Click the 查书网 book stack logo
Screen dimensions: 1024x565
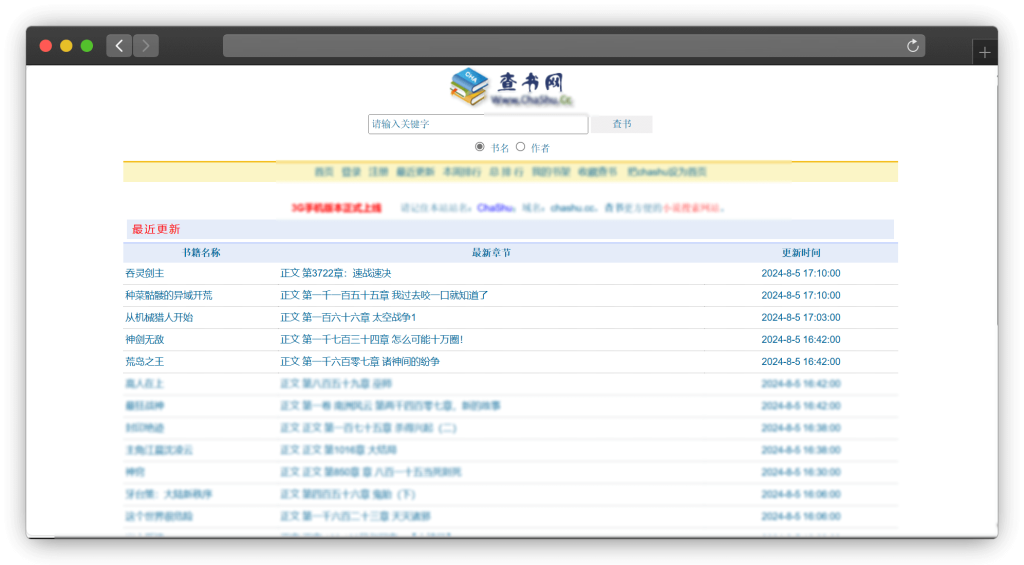point(511,87)
